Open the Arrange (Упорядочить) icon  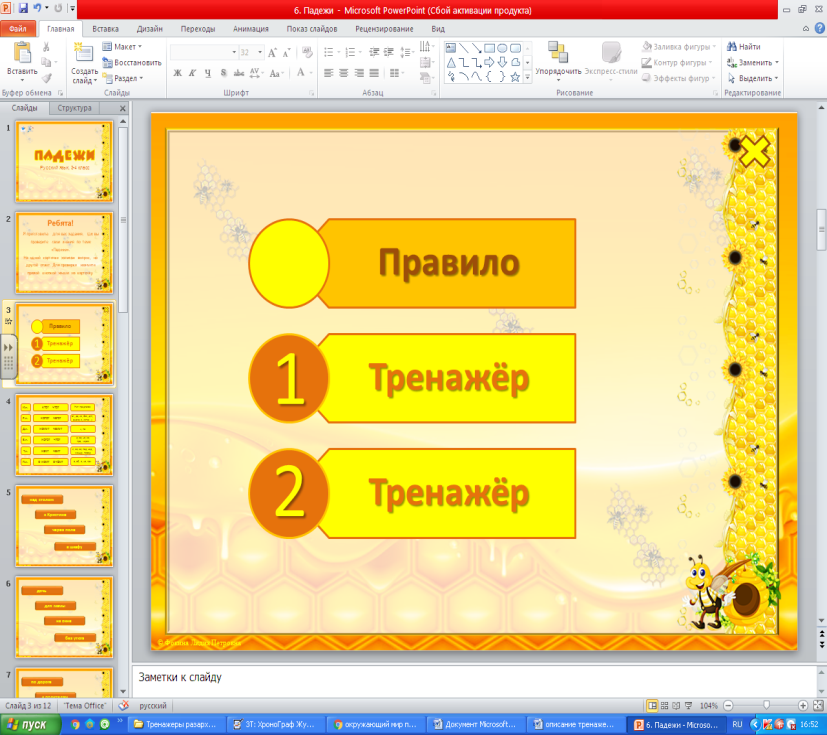(558, 52)
